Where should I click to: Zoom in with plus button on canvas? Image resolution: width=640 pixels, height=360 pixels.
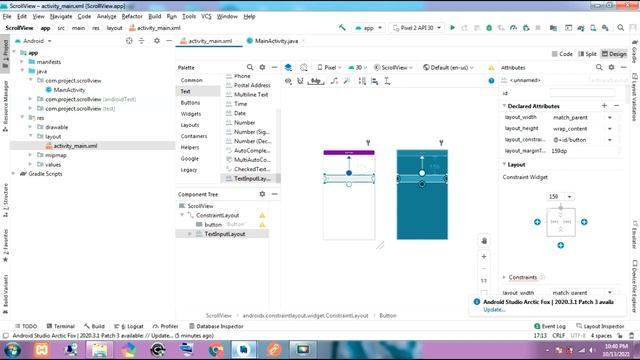coord(484,256)
